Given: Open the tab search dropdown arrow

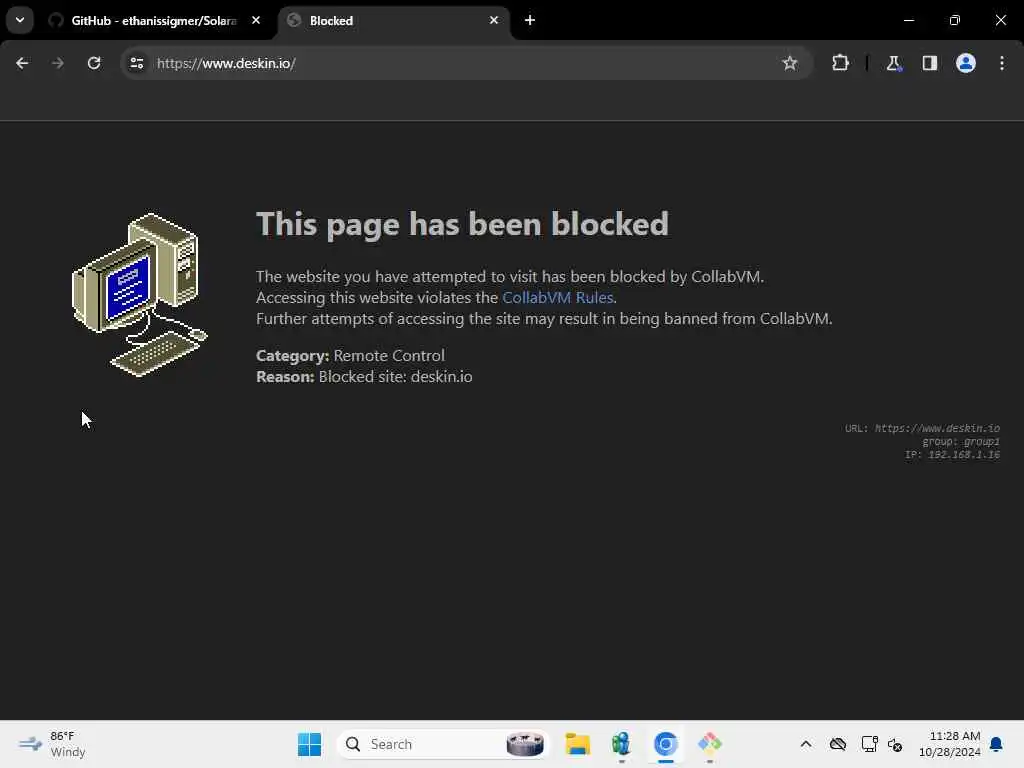Looking at the screenshot, I should coord(20,20).
